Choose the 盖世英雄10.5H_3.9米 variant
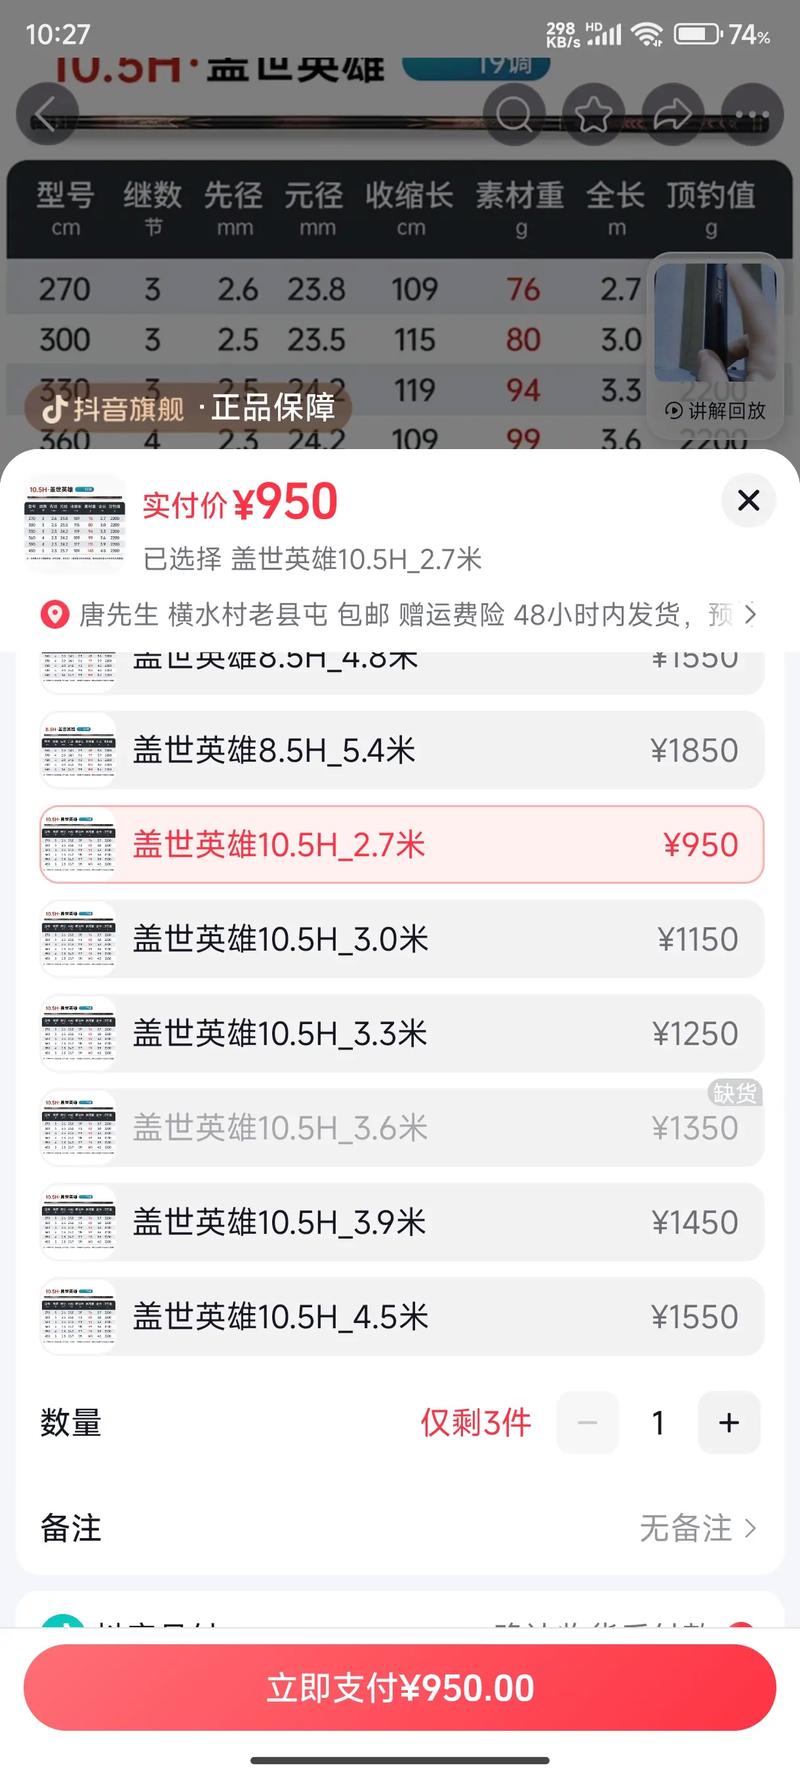This screenshot has height=1778, width=800. [400, 1222]
